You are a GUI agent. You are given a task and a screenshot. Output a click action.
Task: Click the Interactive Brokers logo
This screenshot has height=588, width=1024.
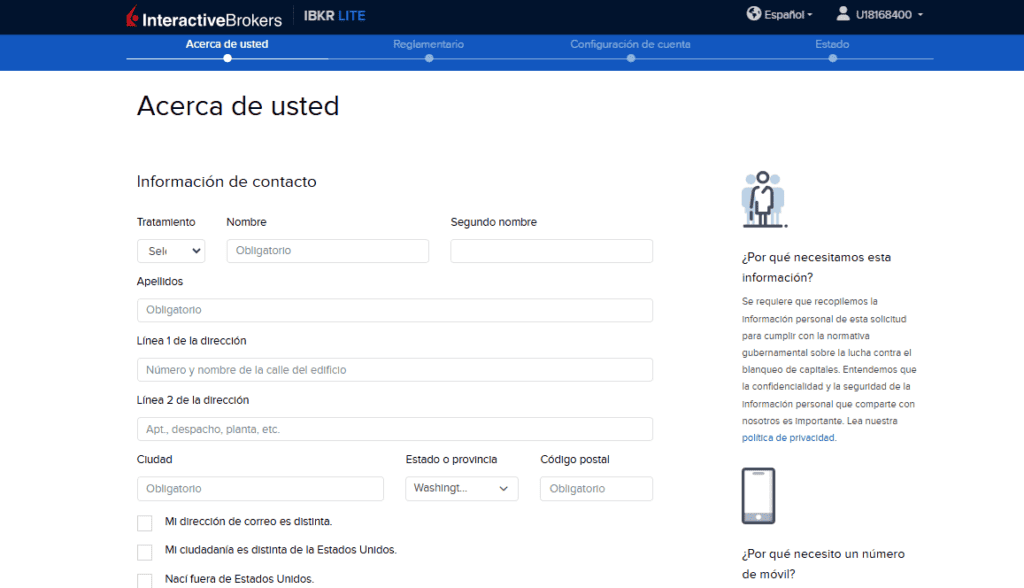[x=204, y=17]
